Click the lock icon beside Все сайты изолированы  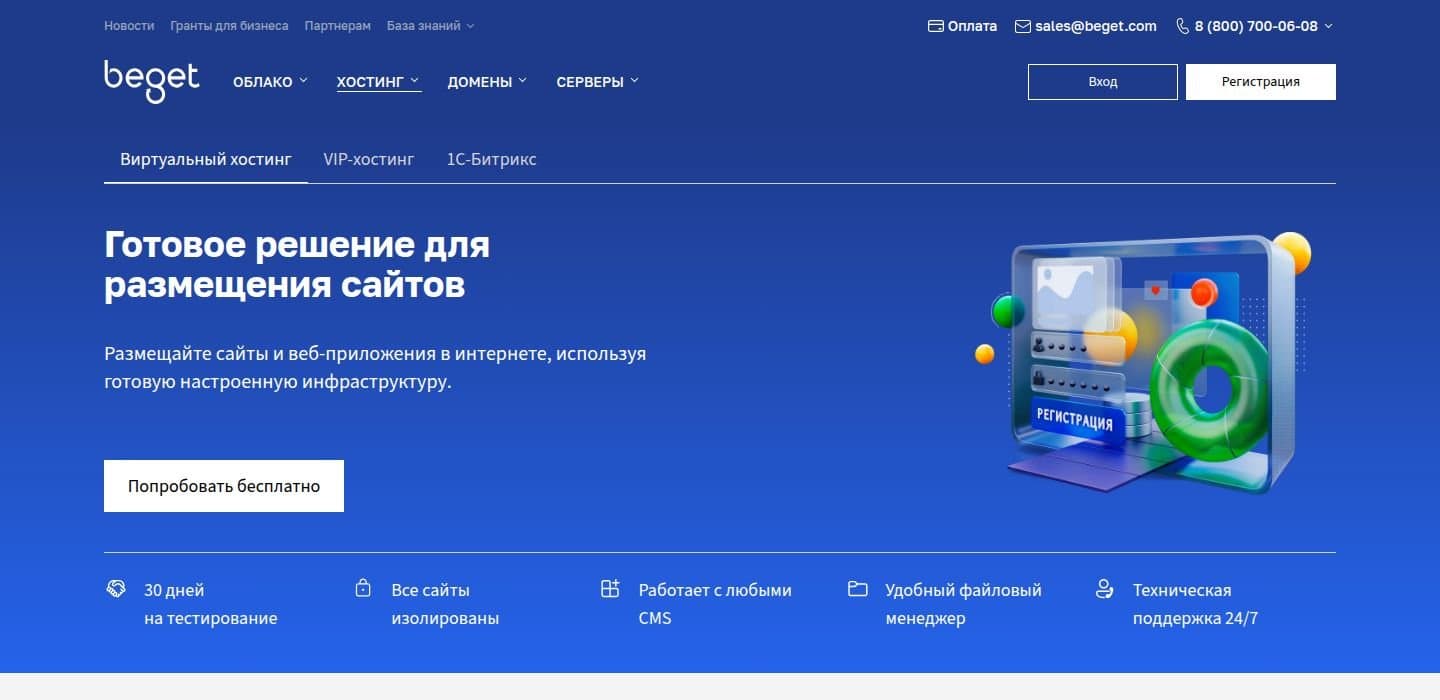point(363,589)
